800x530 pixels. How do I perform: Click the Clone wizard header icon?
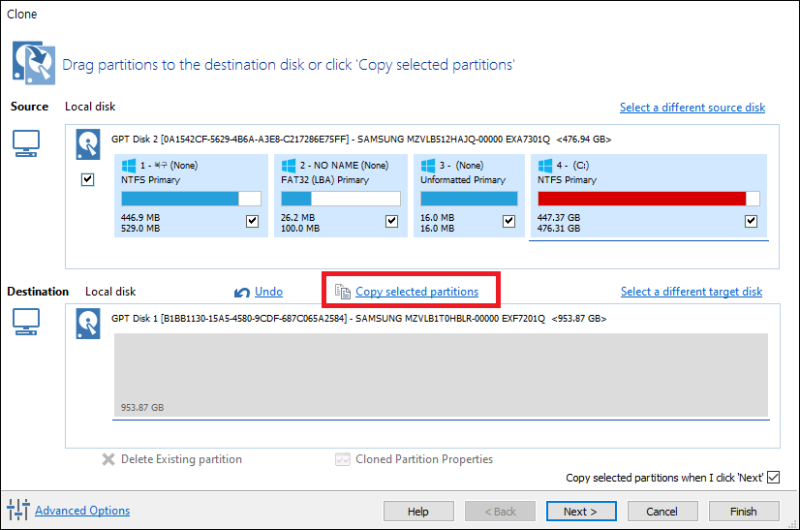tap(34, 63)
